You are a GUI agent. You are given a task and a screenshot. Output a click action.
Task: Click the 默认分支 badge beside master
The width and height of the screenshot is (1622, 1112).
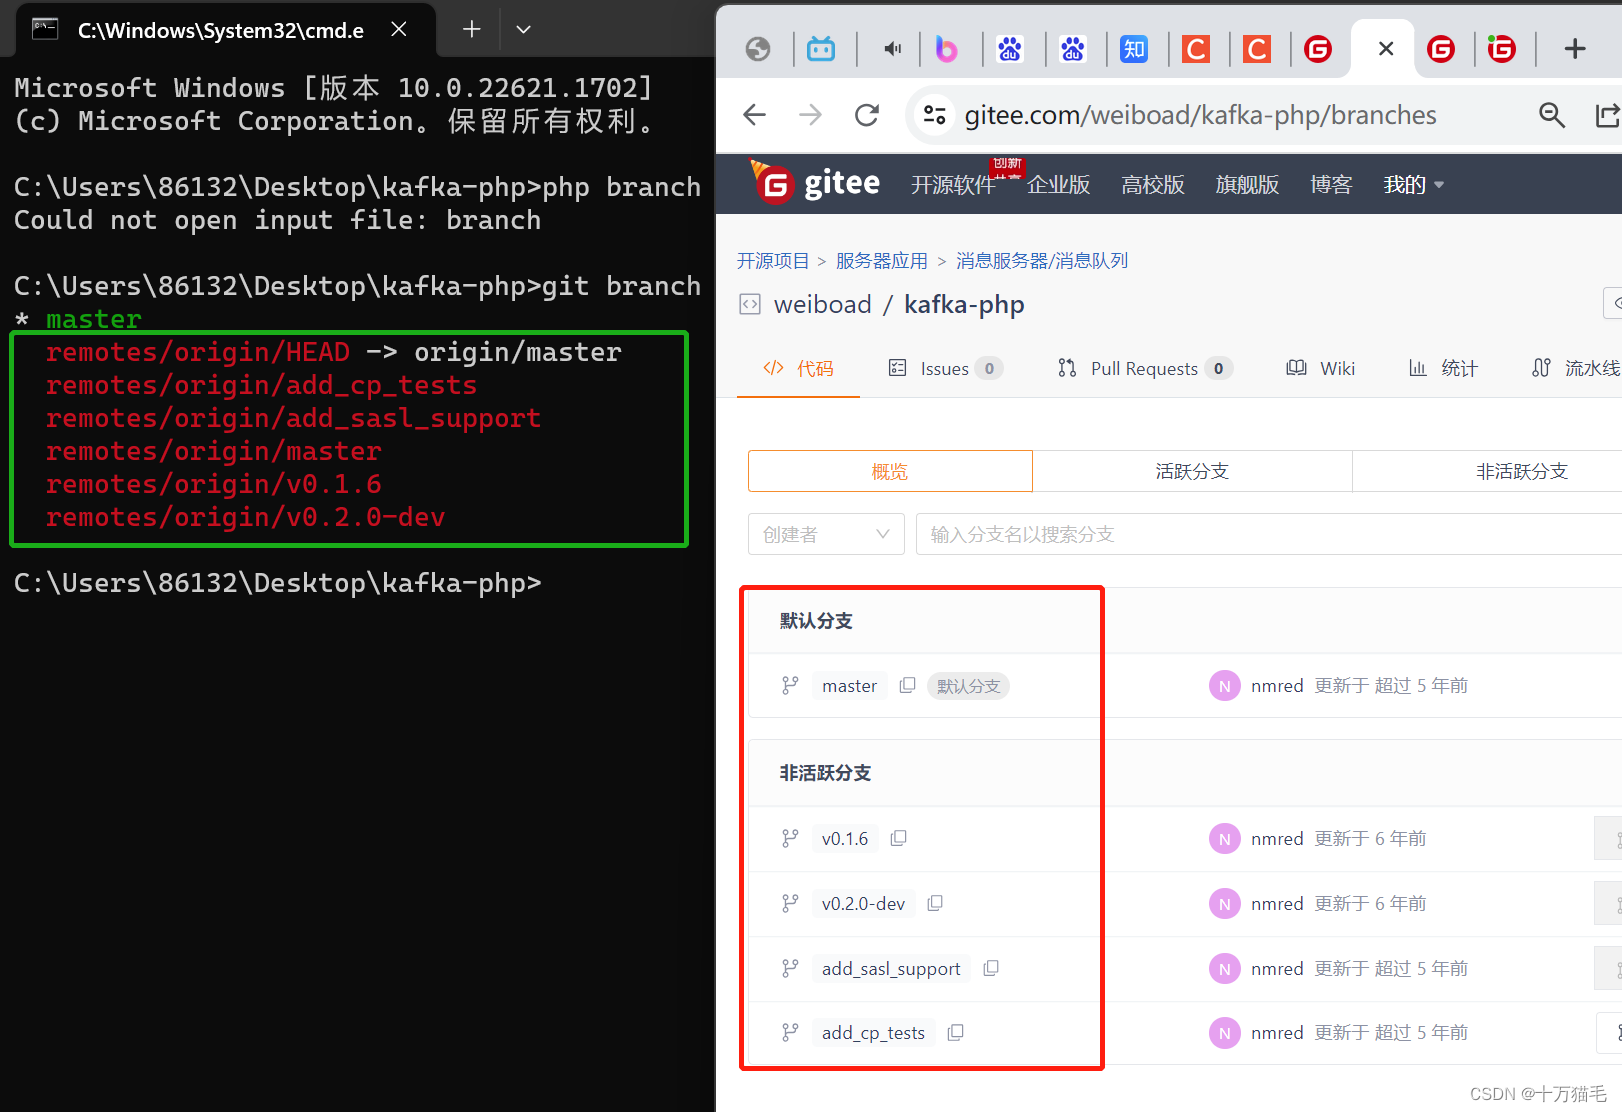pyautogui.click(x=968, y=685)
